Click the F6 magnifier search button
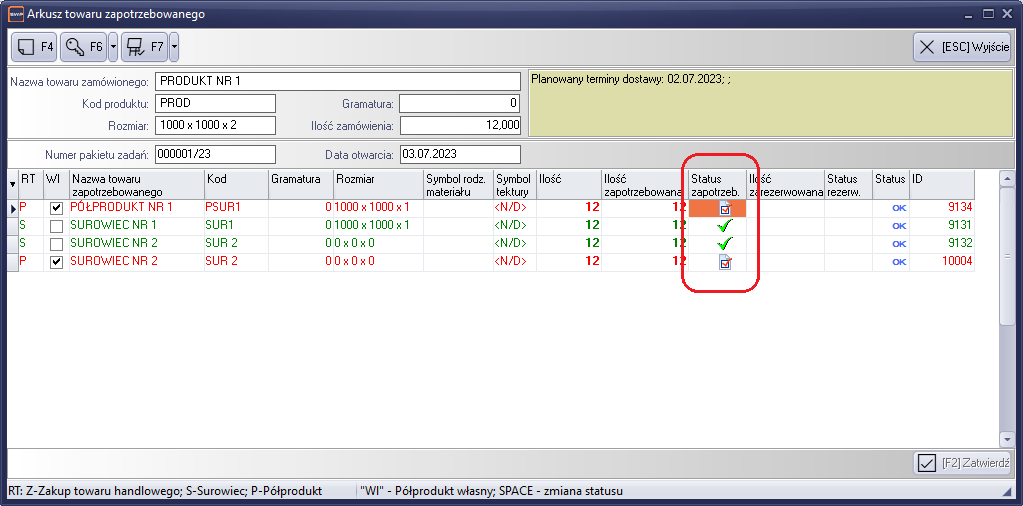Screen dimensions: 1023x506 [x=83, y=46]
